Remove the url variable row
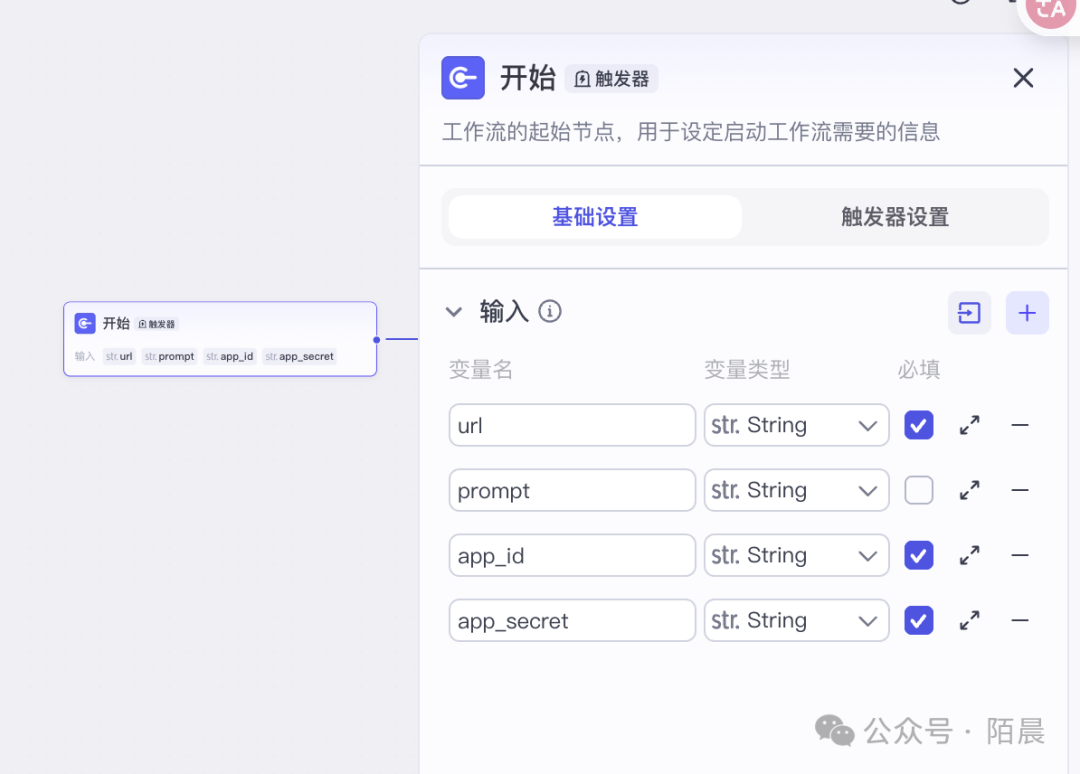This screenshot has height=774, width=1080. tap(1020, 425)
